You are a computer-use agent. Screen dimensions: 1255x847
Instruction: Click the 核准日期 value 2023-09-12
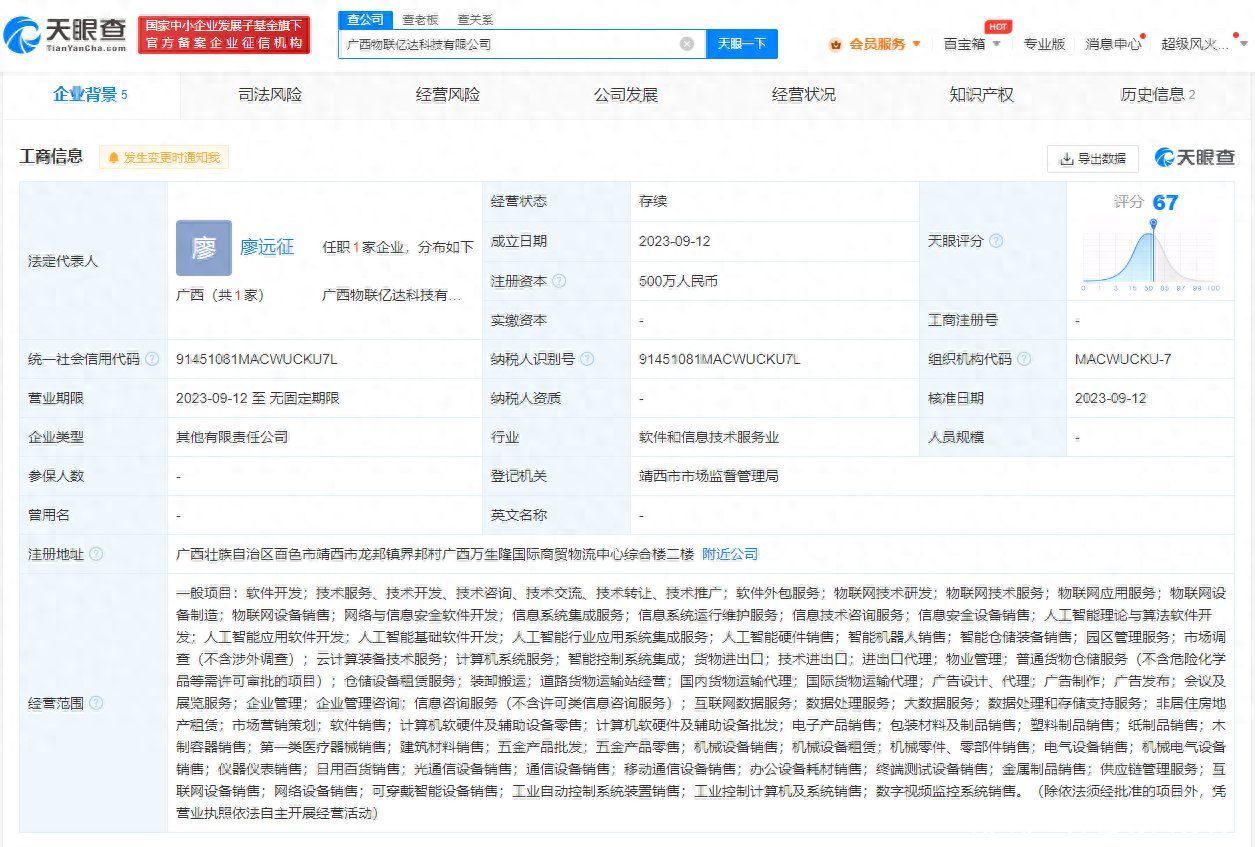[1111, 398]
